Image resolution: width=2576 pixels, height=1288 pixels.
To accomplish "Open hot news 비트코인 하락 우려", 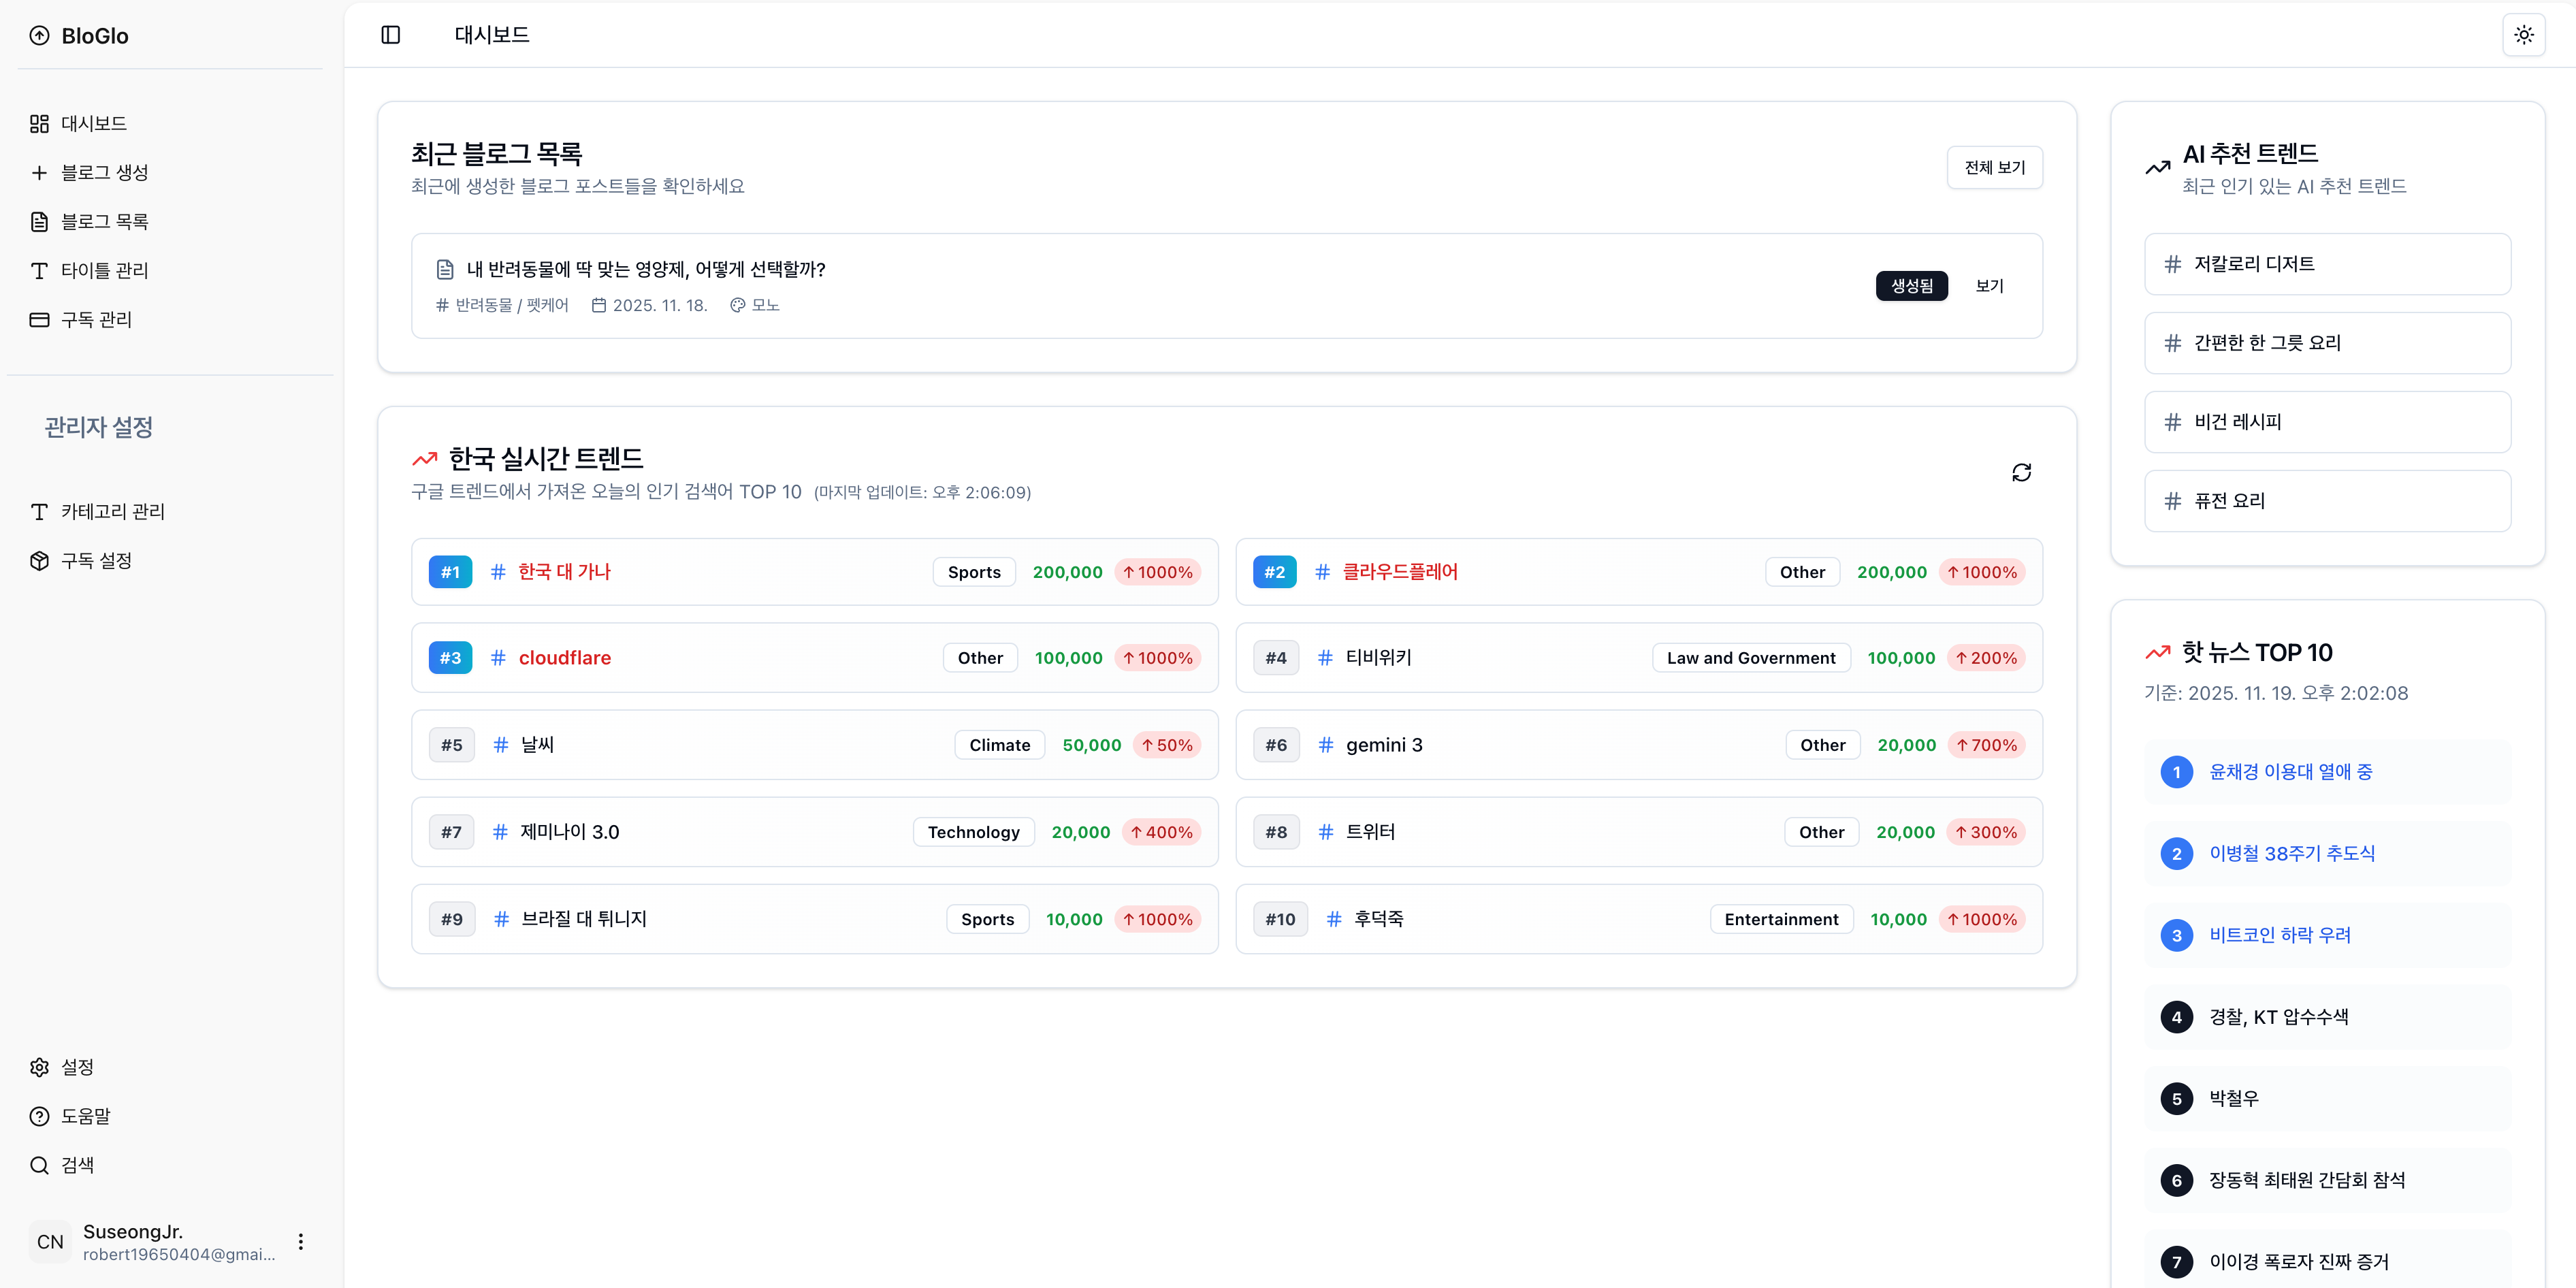I will tap(2279, 935).
